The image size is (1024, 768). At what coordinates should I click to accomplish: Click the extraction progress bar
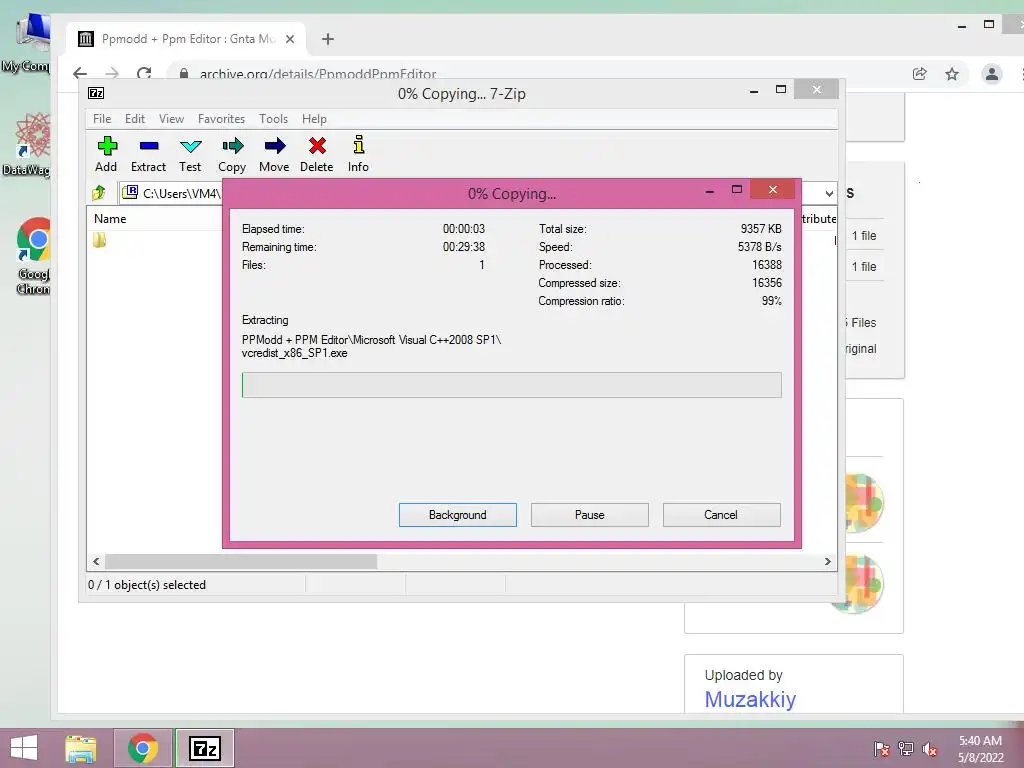tap(511, 385)
